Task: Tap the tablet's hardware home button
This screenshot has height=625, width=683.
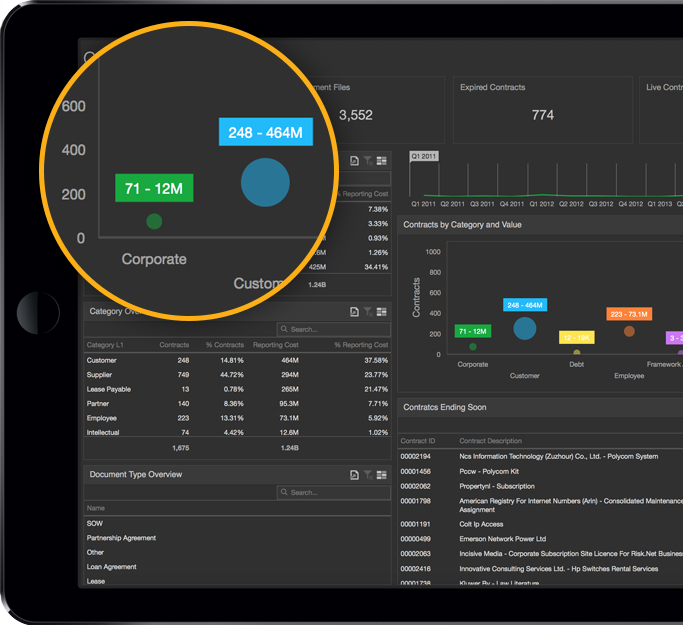Action: coord(38,313)
